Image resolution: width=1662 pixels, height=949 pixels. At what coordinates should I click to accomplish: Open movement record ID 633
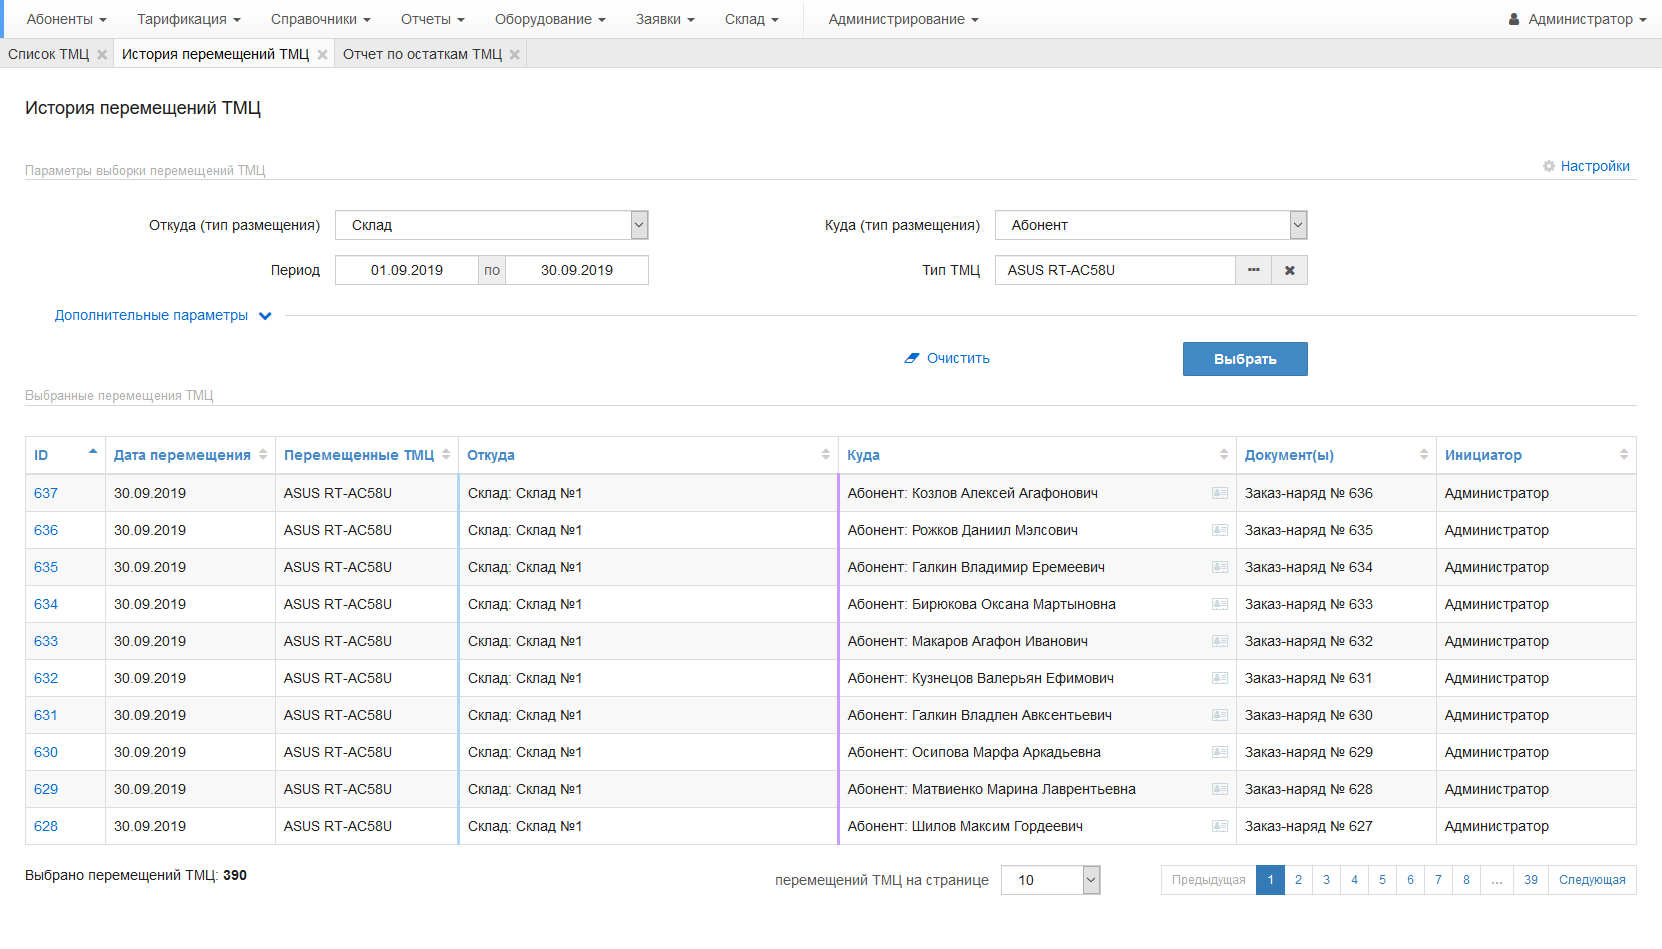coord(46,641)
